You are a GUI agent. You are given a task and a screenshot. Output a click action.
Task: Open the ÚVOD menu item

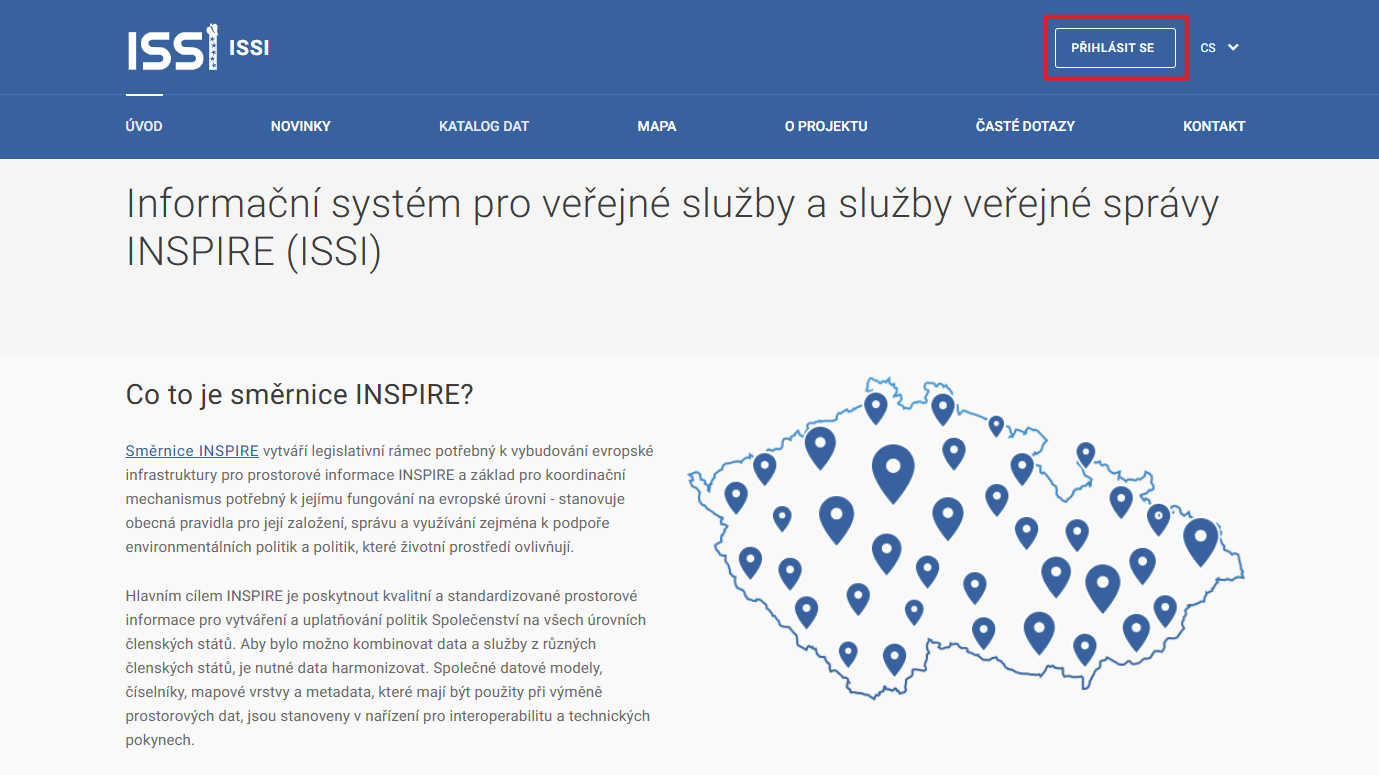coord(143,126)
